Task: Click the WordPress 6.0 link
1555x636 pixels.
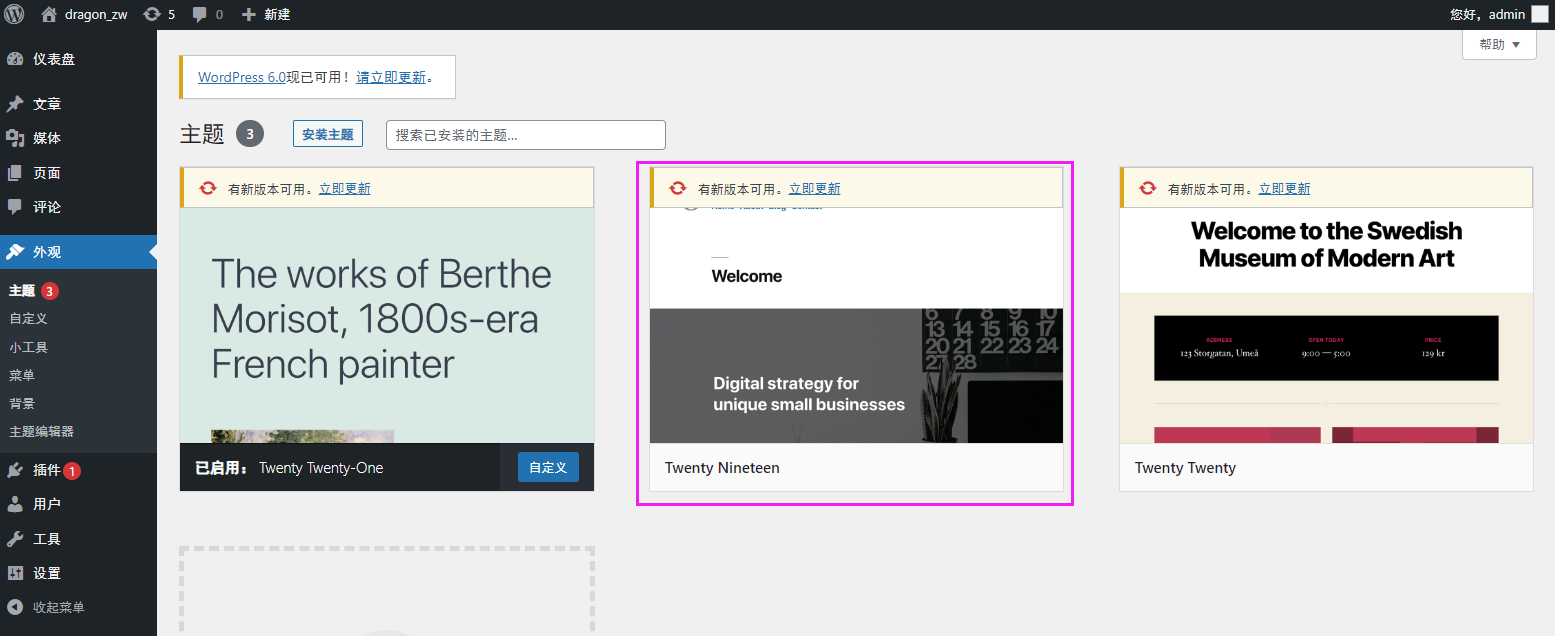Action: [242, 77]
